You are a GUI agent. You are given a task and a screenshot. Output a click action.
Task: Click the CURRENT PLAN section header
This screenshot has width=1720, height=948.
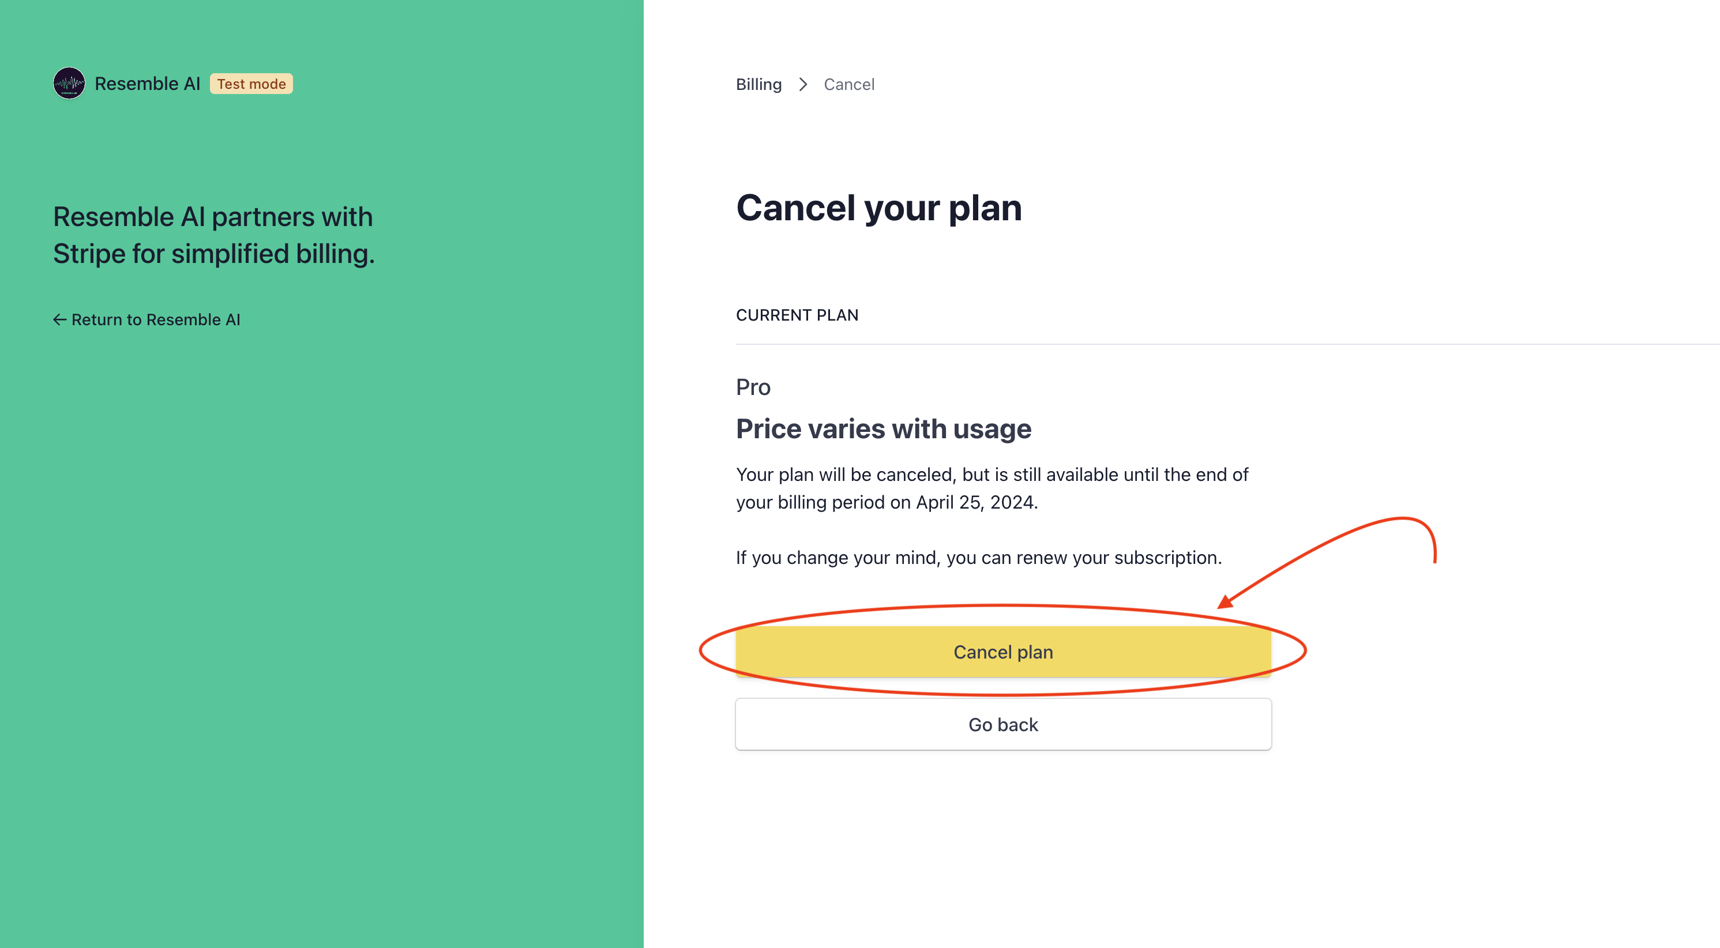click(x=797, y=314)
